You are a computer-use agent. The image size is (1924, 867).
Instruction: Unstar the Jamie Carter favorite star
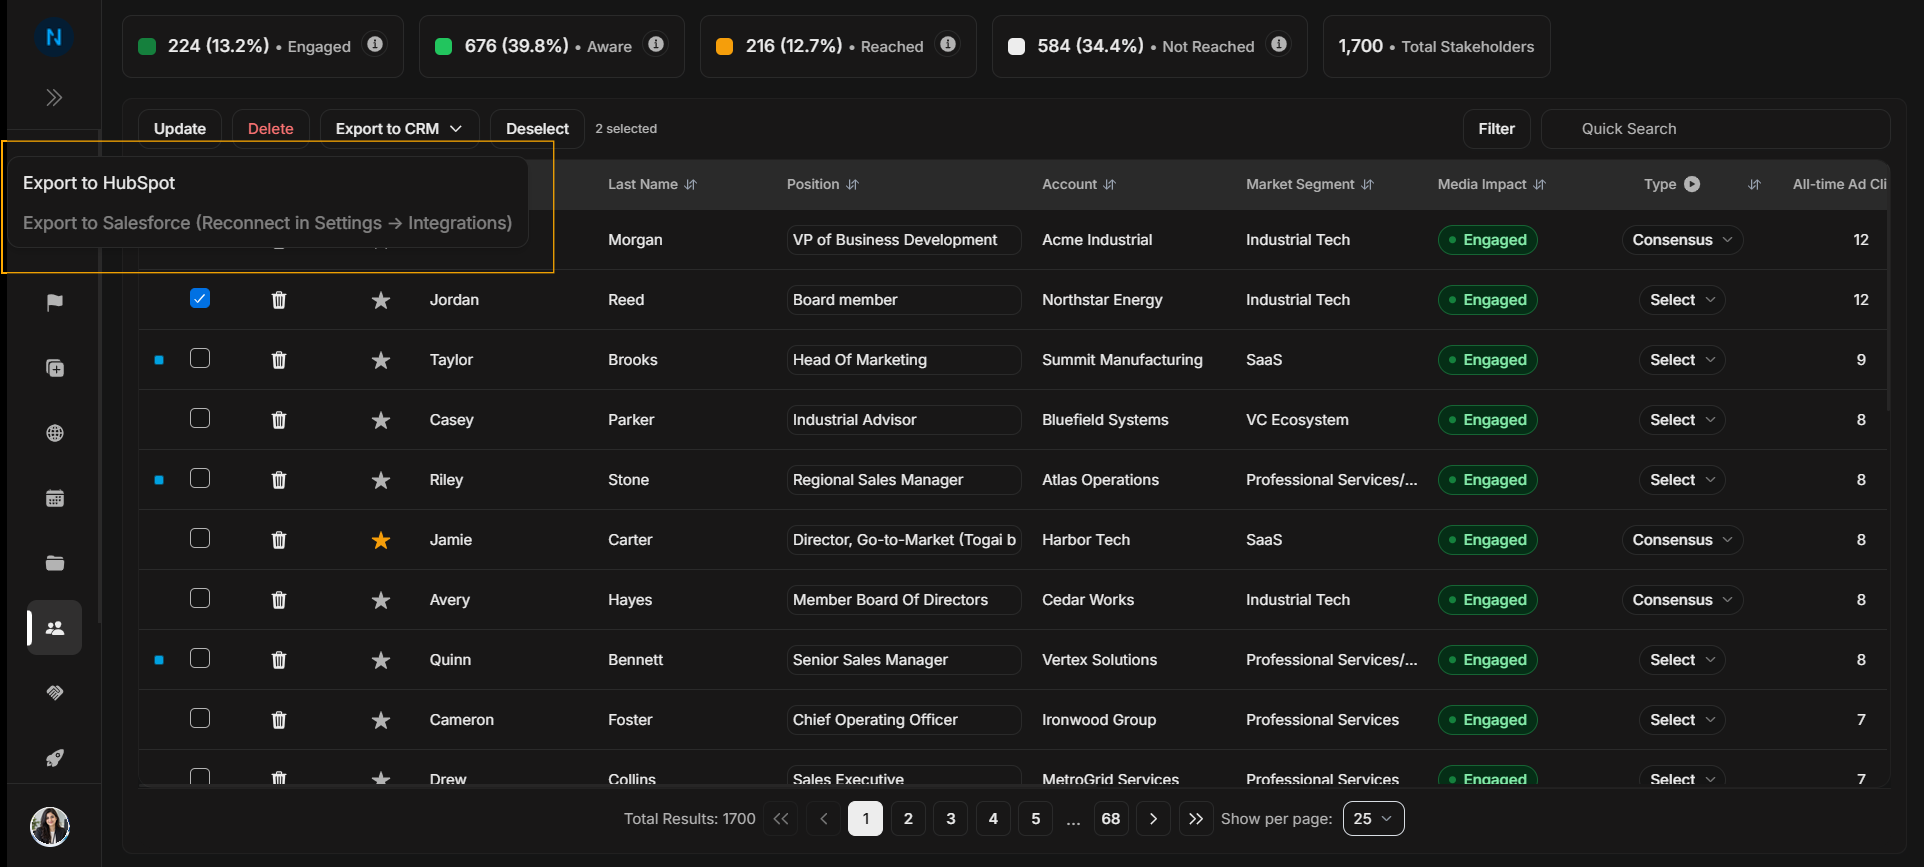pyautogui.click(x=381, y=540)
